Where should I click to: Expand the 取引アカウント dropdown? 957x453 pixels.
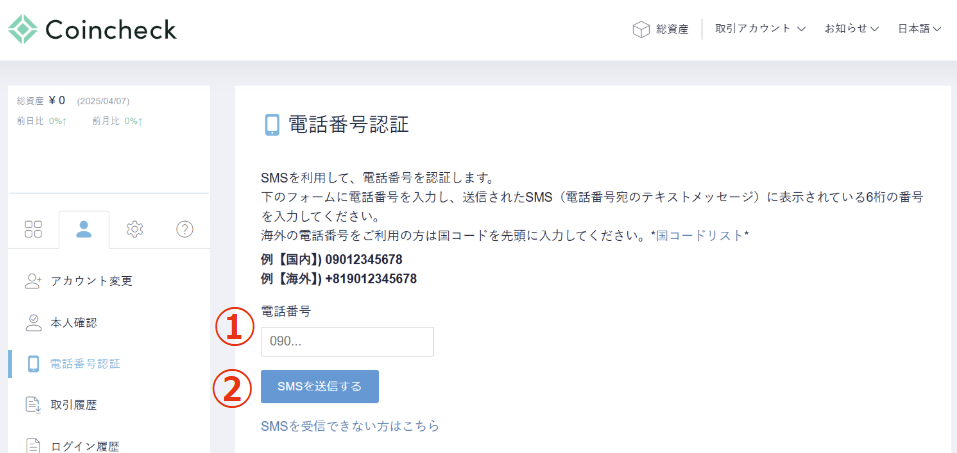coord(760,29)
